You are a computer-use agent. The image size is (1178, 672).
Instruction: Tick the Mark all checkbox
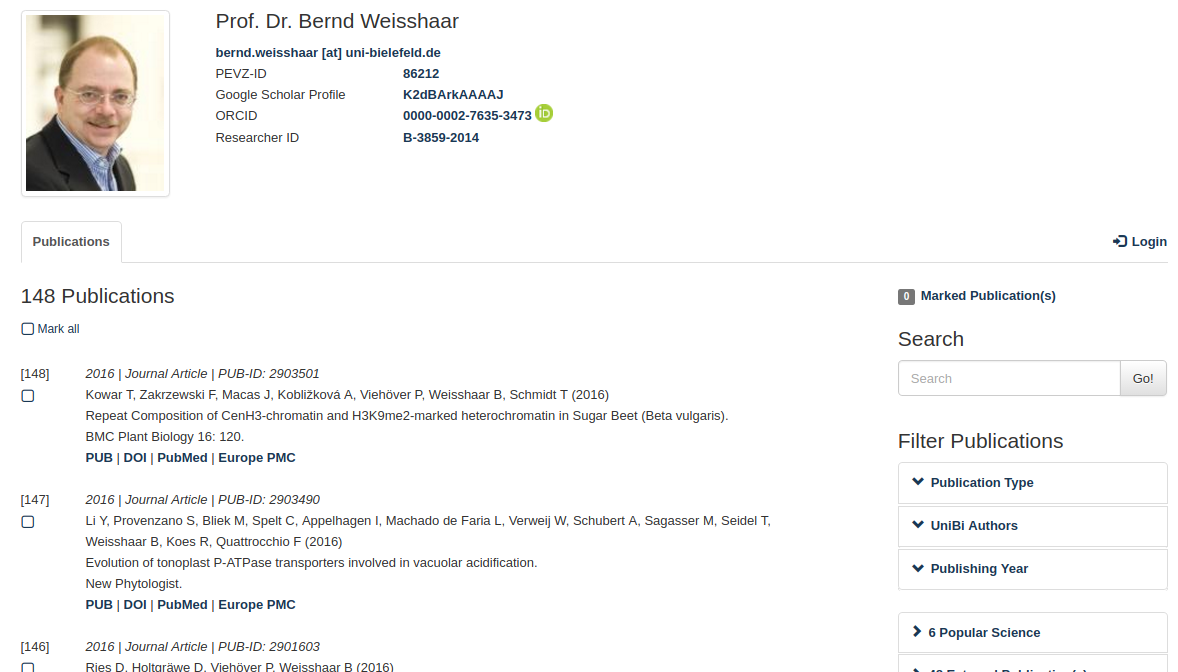[x=28, y=329]
